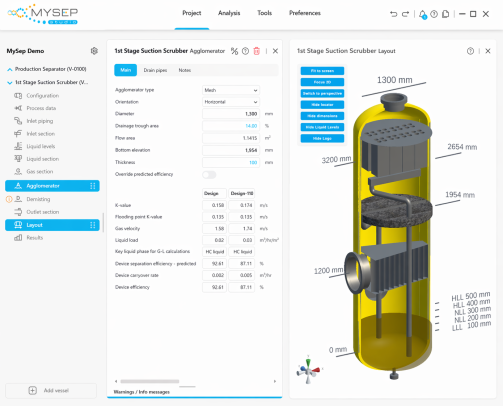Click the Layout row drag handle
The image size is (503, 406).
[93, 225]
